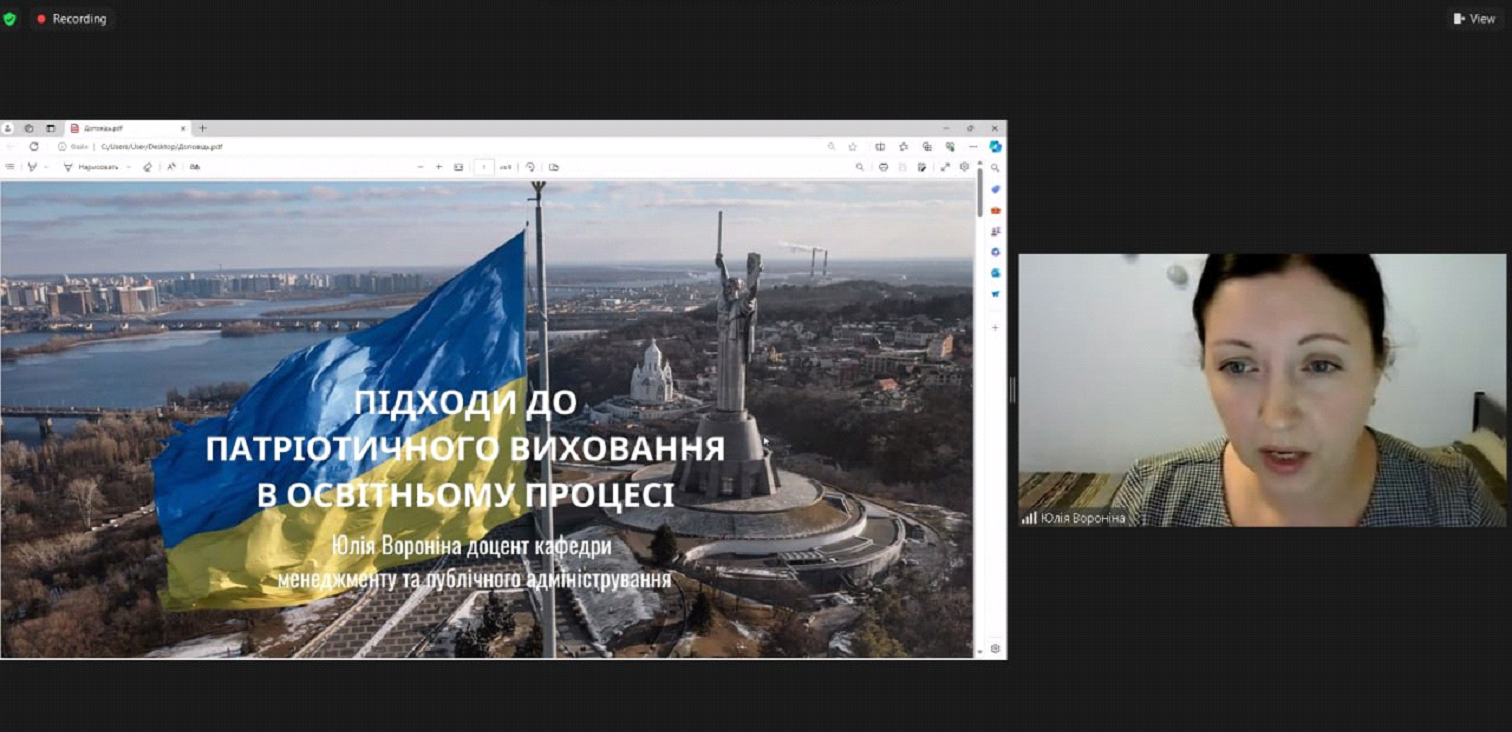
Task: Print the PDF document
Action: tap(883, 167)
